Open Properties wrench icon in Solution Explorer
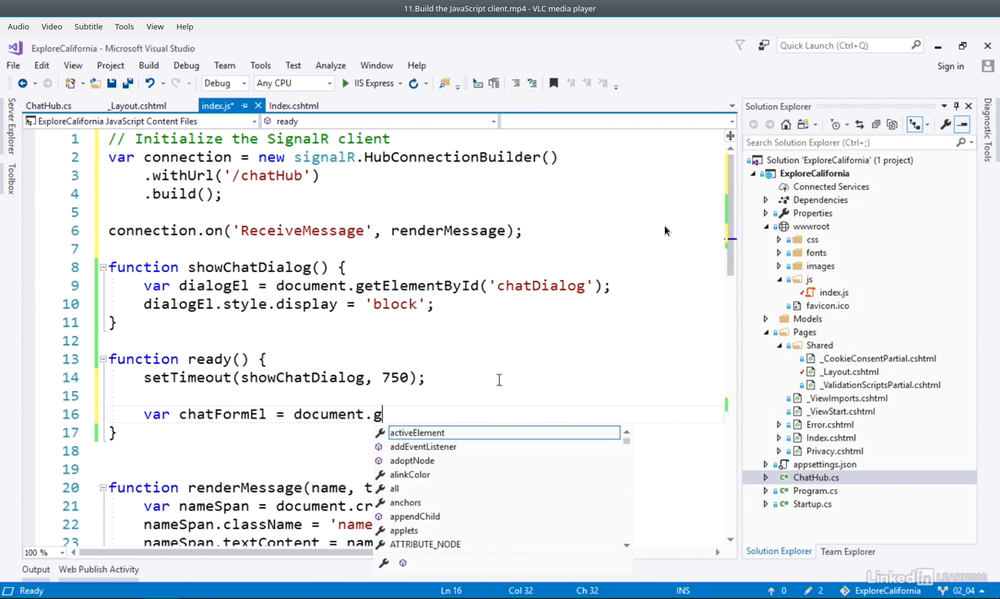This screenshot has width=1000, height=599. coord(945,125)
